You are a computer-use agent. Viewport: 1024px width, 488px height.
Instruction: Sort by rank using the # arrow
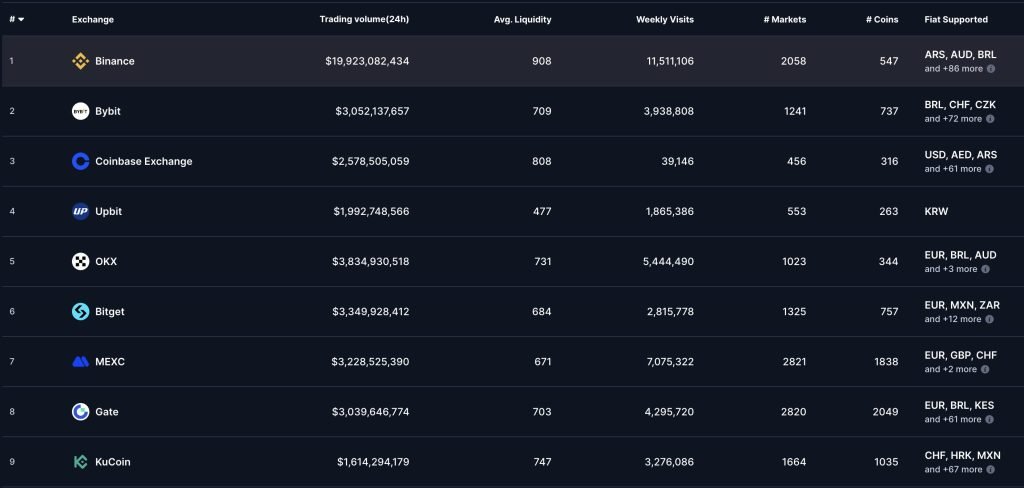coord(21,19)
